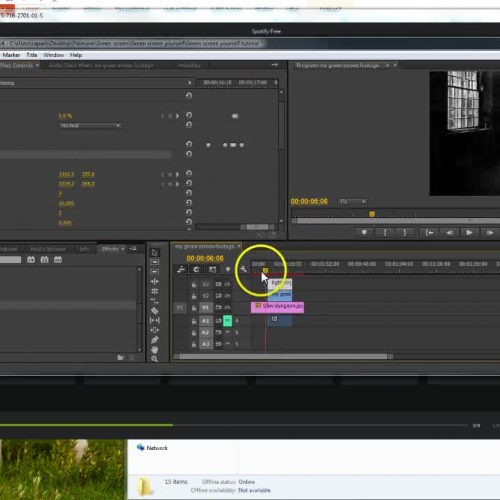Create new custom bin in Effects panel
The width and height of the screenshot is (500, 500).
121,358
